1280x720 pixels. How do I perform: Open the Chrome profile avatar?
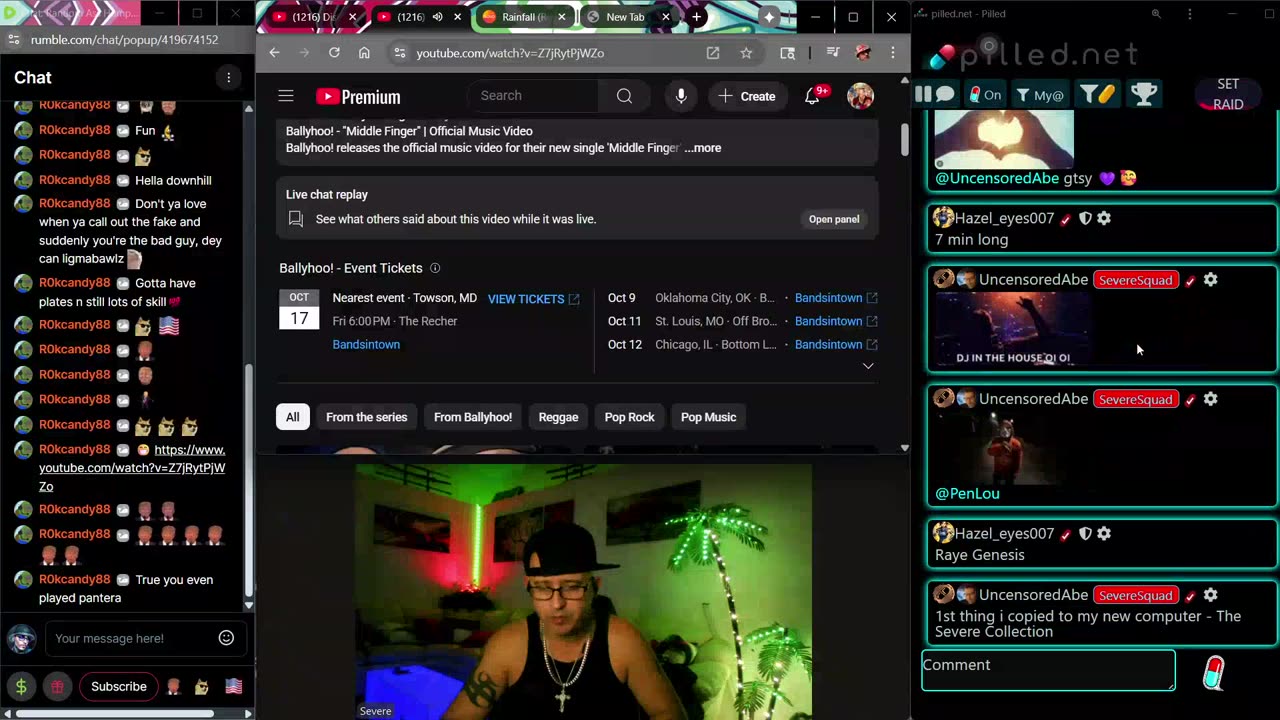[863, 53]
